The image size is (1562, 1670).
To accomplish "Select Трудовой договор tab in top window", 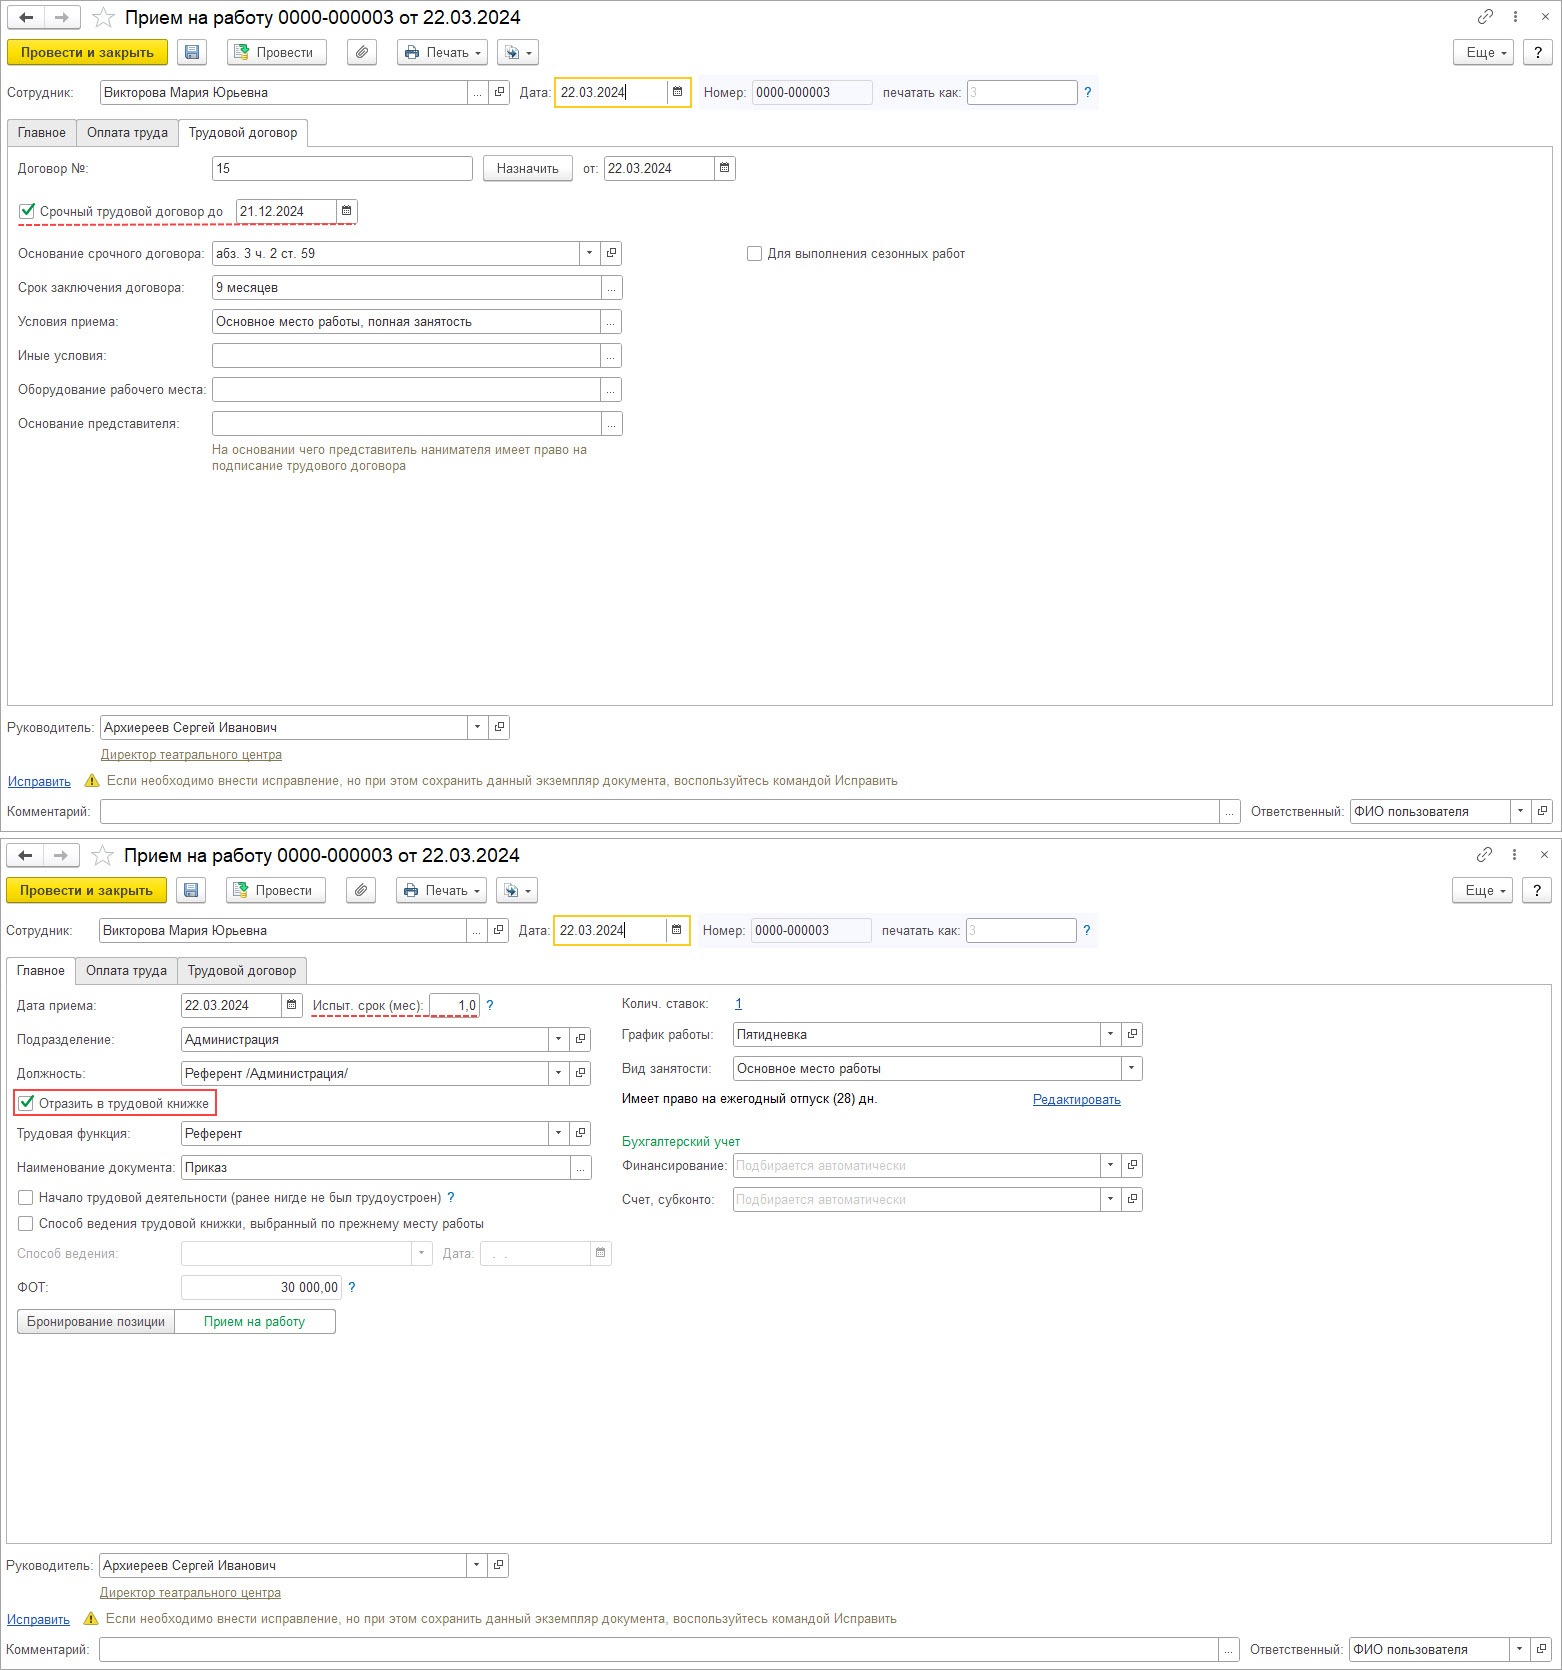I will point(243,132).
